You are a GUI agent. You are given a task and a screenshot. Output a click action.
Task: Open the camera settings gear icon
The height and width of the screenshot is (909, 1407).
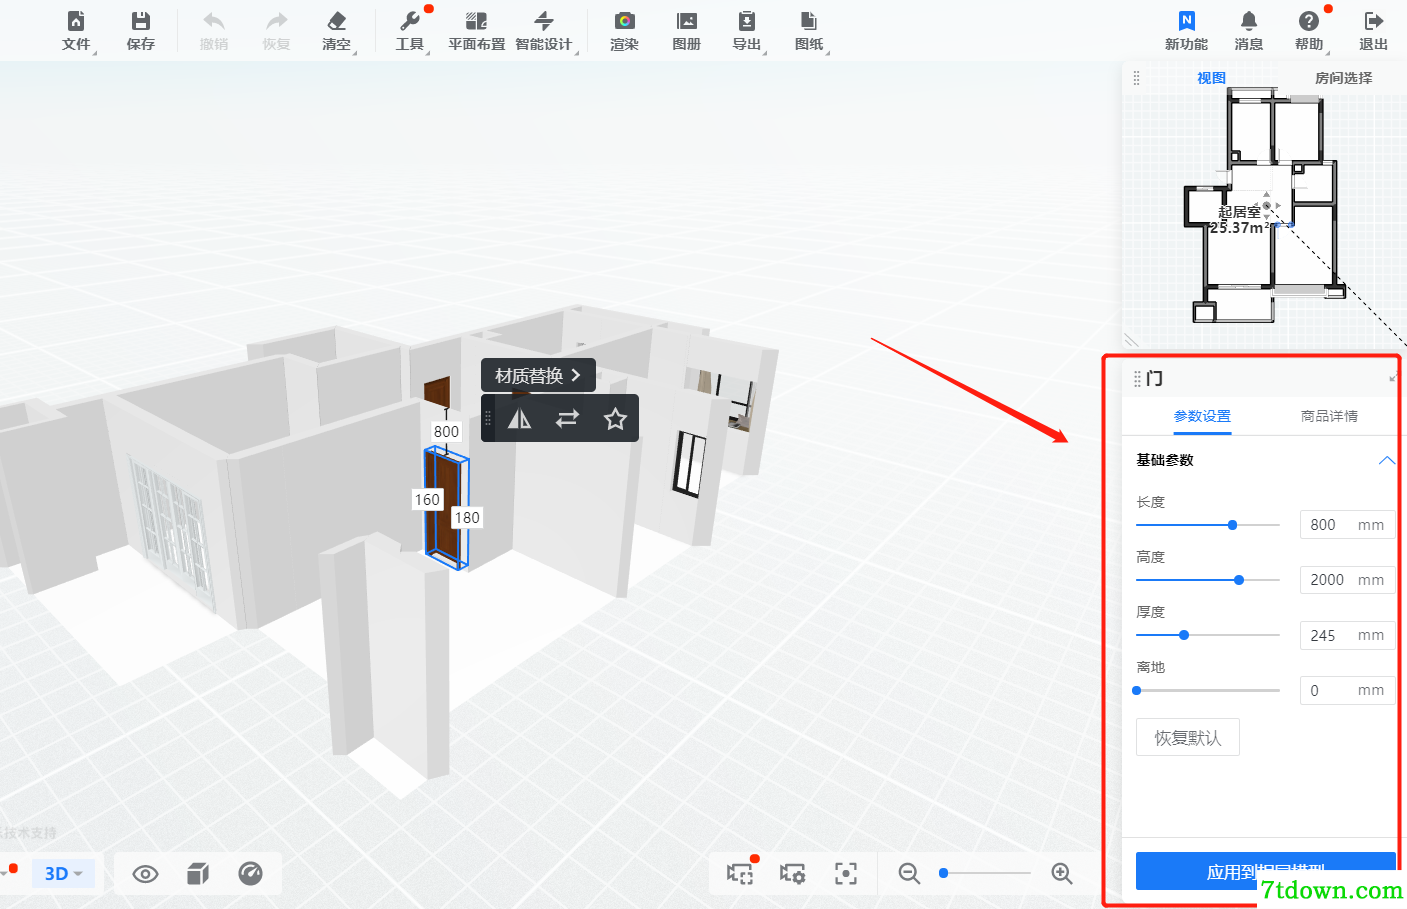(793, 873)
